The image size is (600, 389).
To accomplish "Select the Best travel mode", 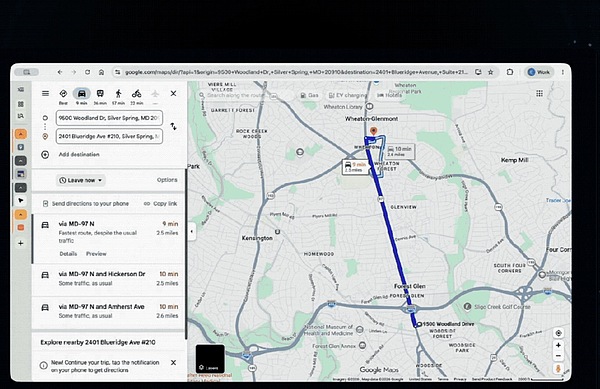I will click(63, 96).
